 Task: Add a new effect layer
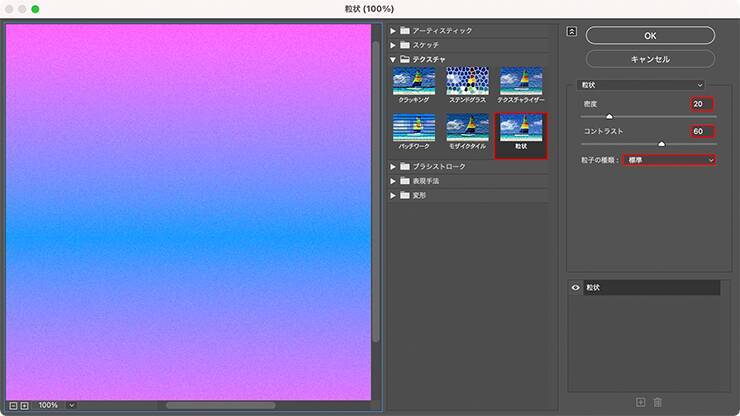641,402
